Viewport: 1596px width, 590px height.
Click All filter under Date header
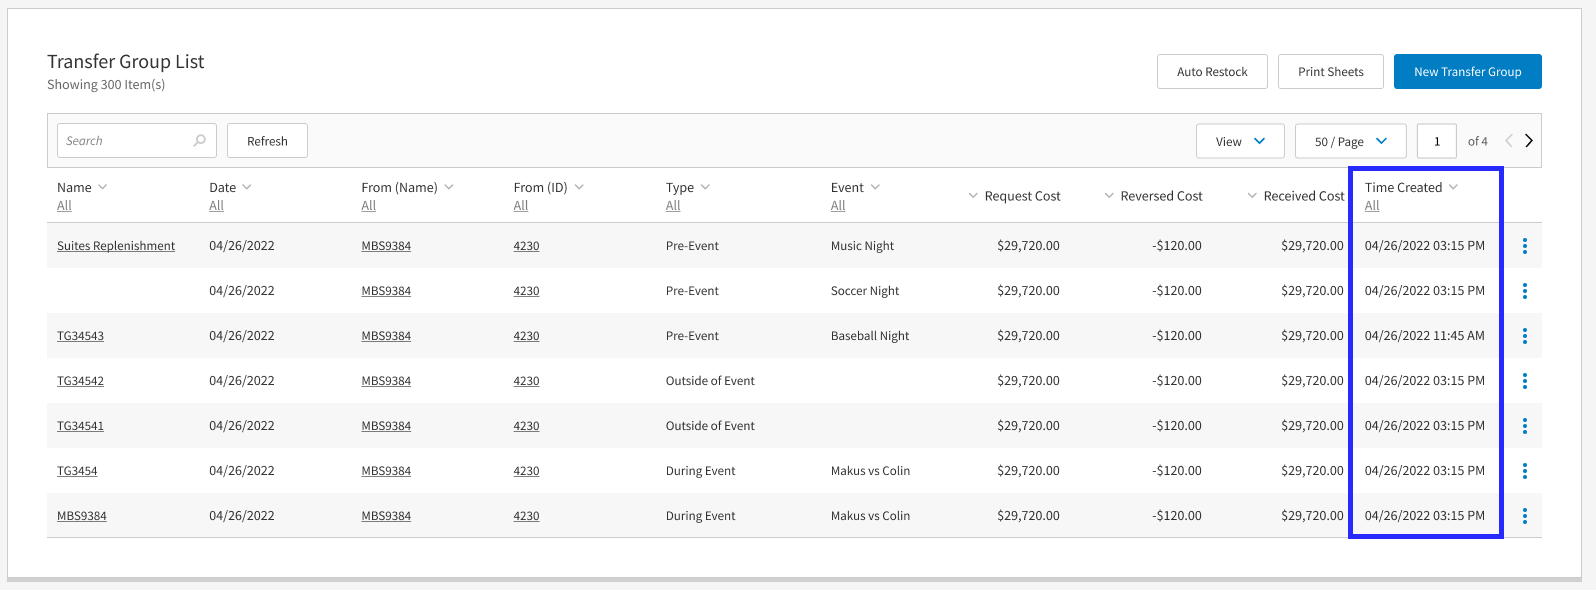pyautogui.click(x=216, y=206)
